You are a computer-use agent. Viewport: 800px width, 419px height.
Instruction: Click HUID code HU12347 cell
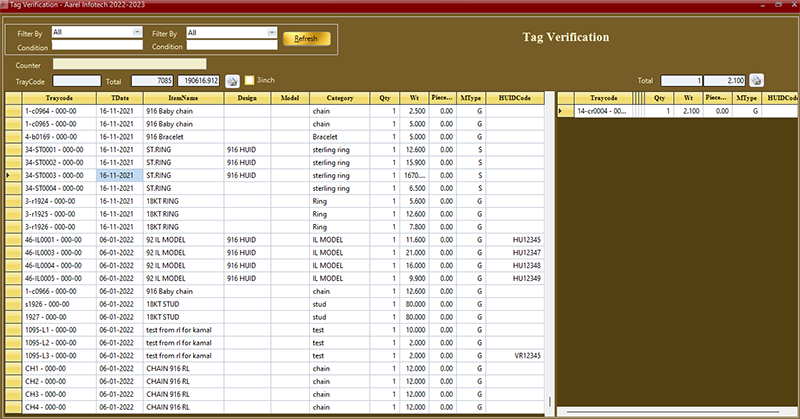(x=515, y=253)
